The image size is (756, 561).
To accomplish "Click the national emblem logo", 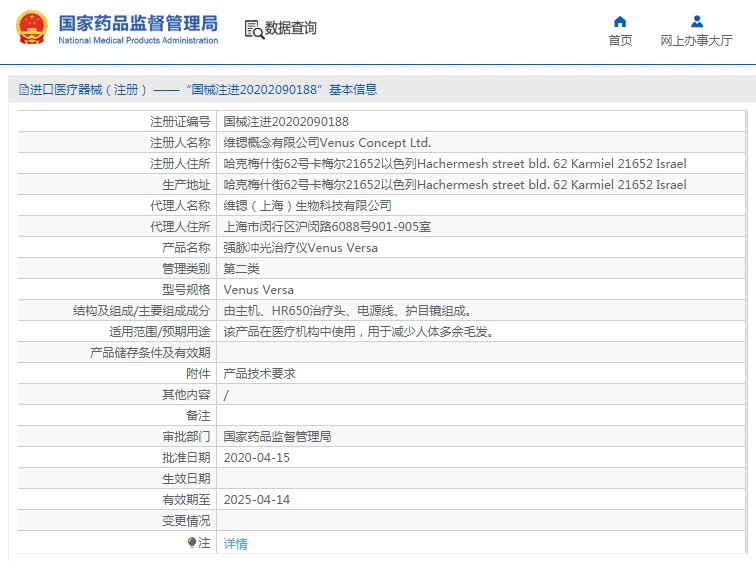I will pos(32,27).
